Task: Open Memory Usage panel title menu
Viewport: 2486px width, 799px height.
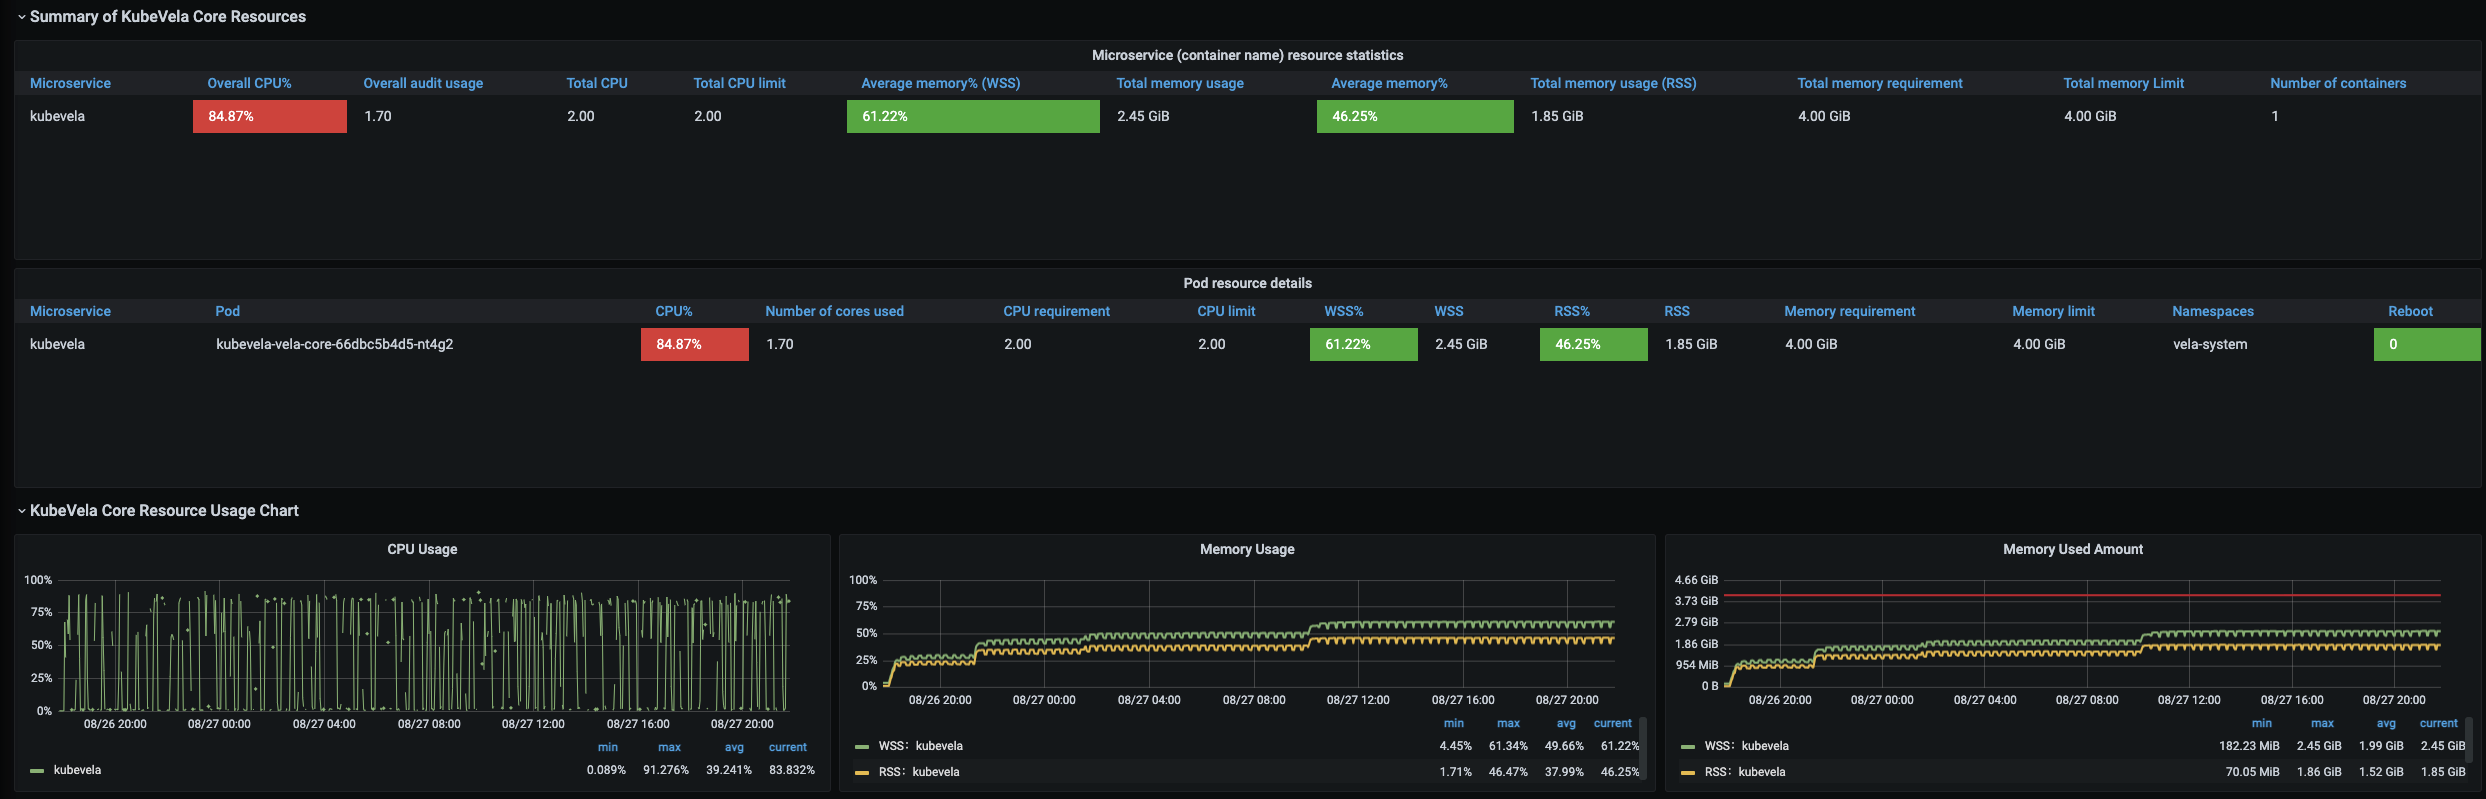Action: pyautogui.click(x=1247, y=549)
